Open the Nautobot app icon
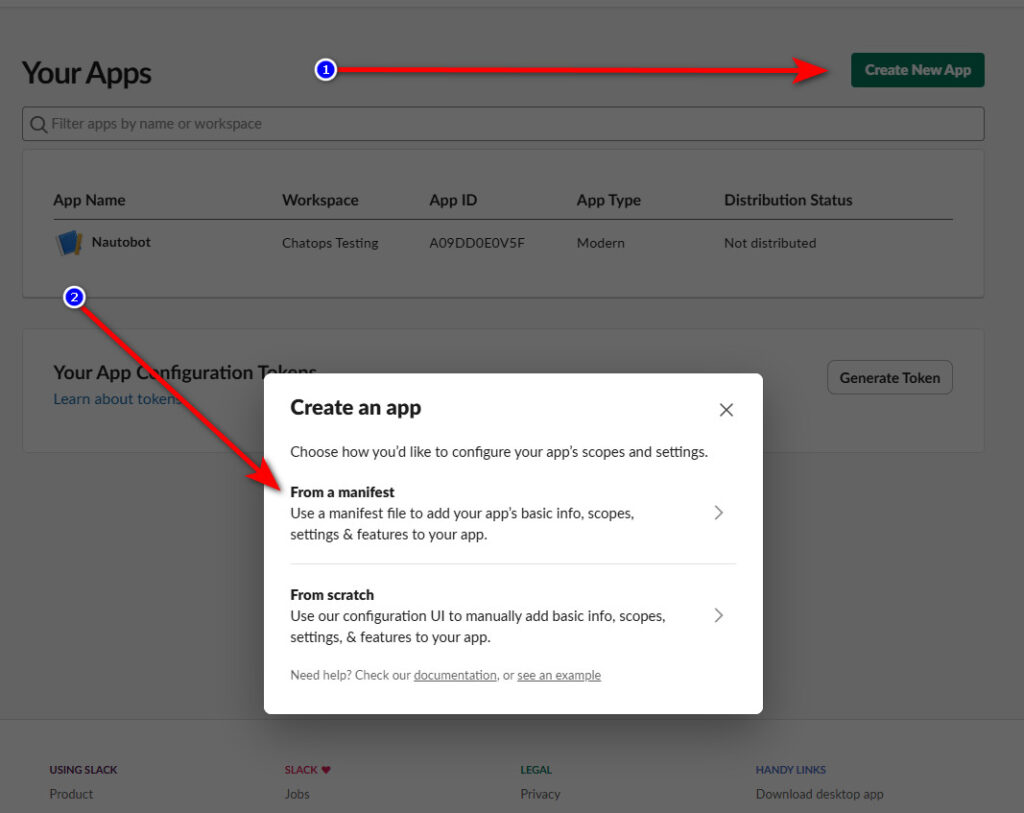1024x813 pixels. point(69,242)
